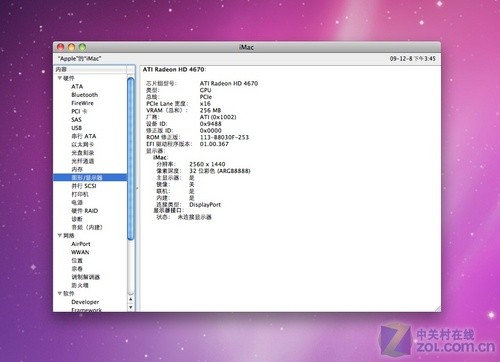500x362 pixels.
Task: Click the iMac: display subheading
Action: click(160, 157)
